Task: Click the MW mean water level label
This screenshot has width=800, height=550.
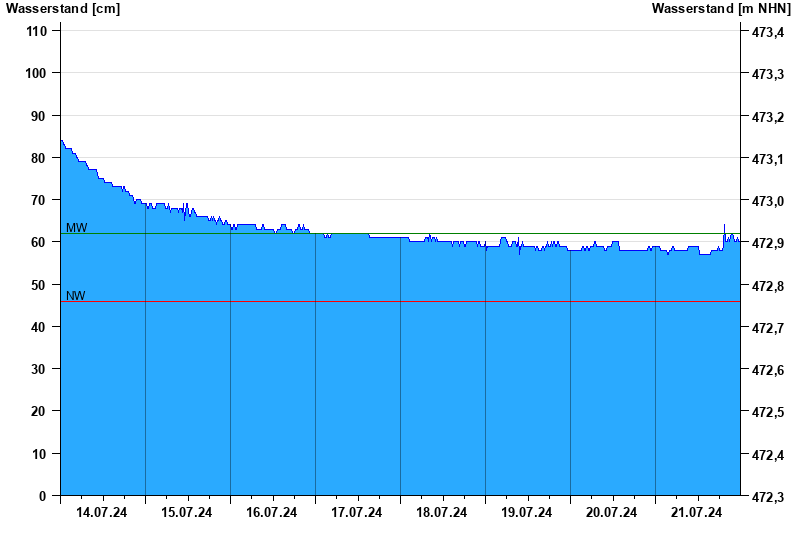Action: (77, 228)
